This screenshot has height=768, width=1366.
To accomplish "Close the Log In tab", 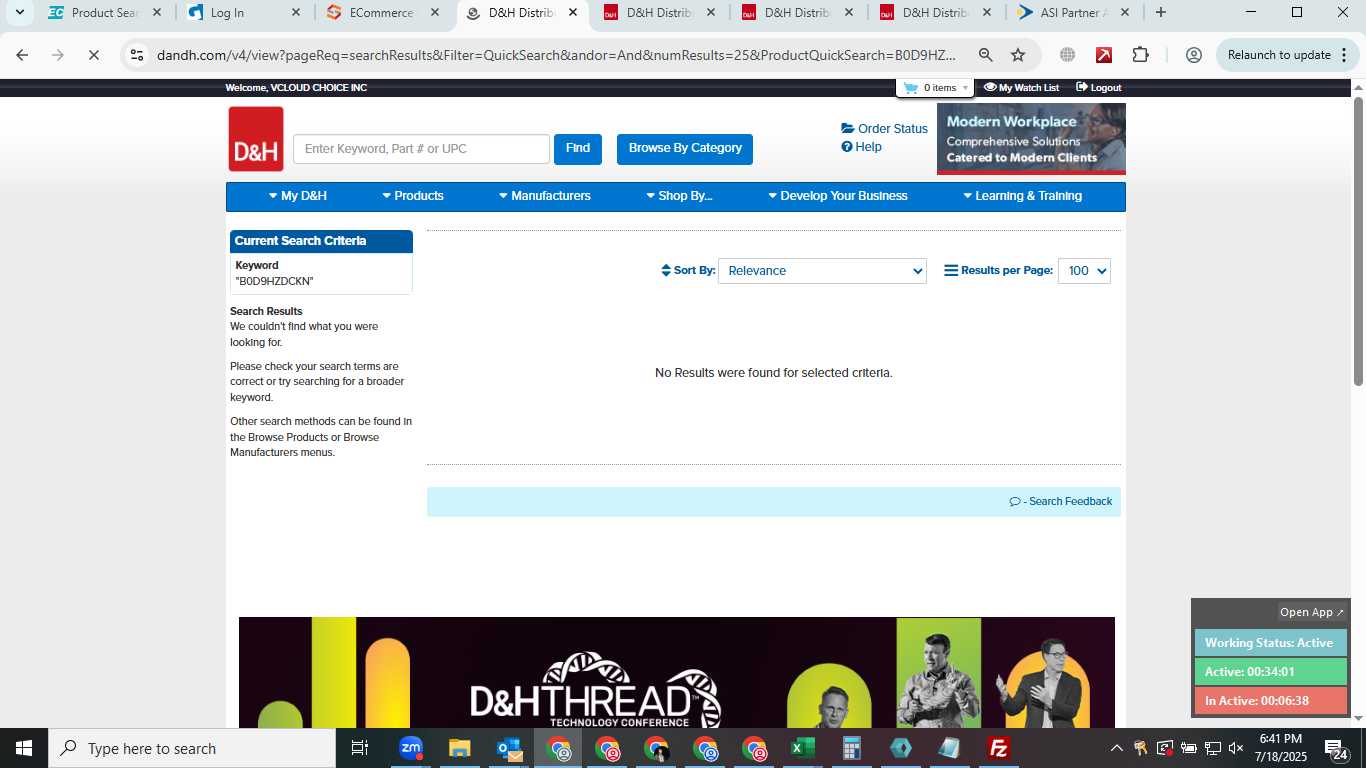I will (296, 13).
